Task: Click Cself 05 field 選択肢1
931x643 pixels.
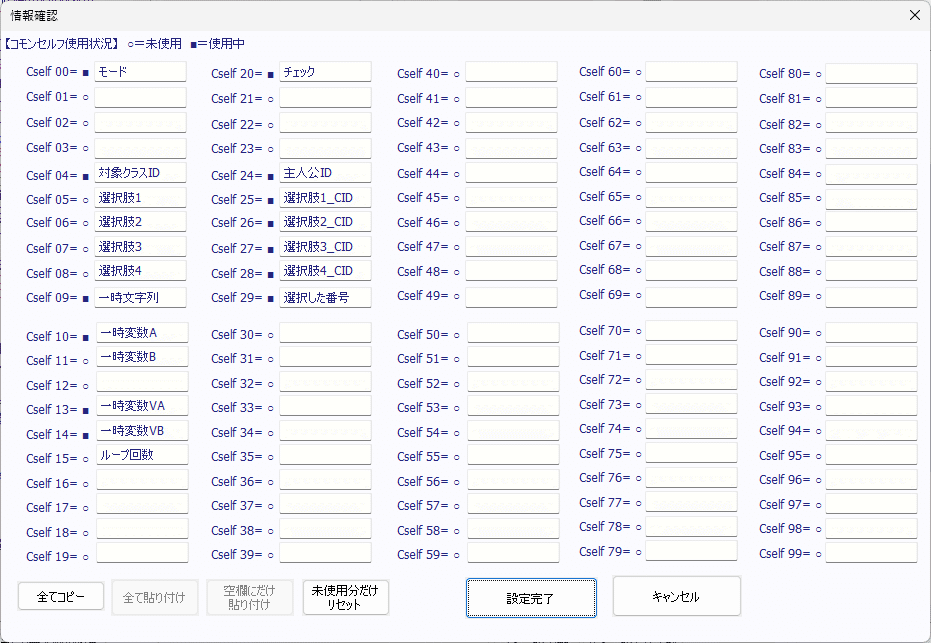Action: tap(140, 198)
